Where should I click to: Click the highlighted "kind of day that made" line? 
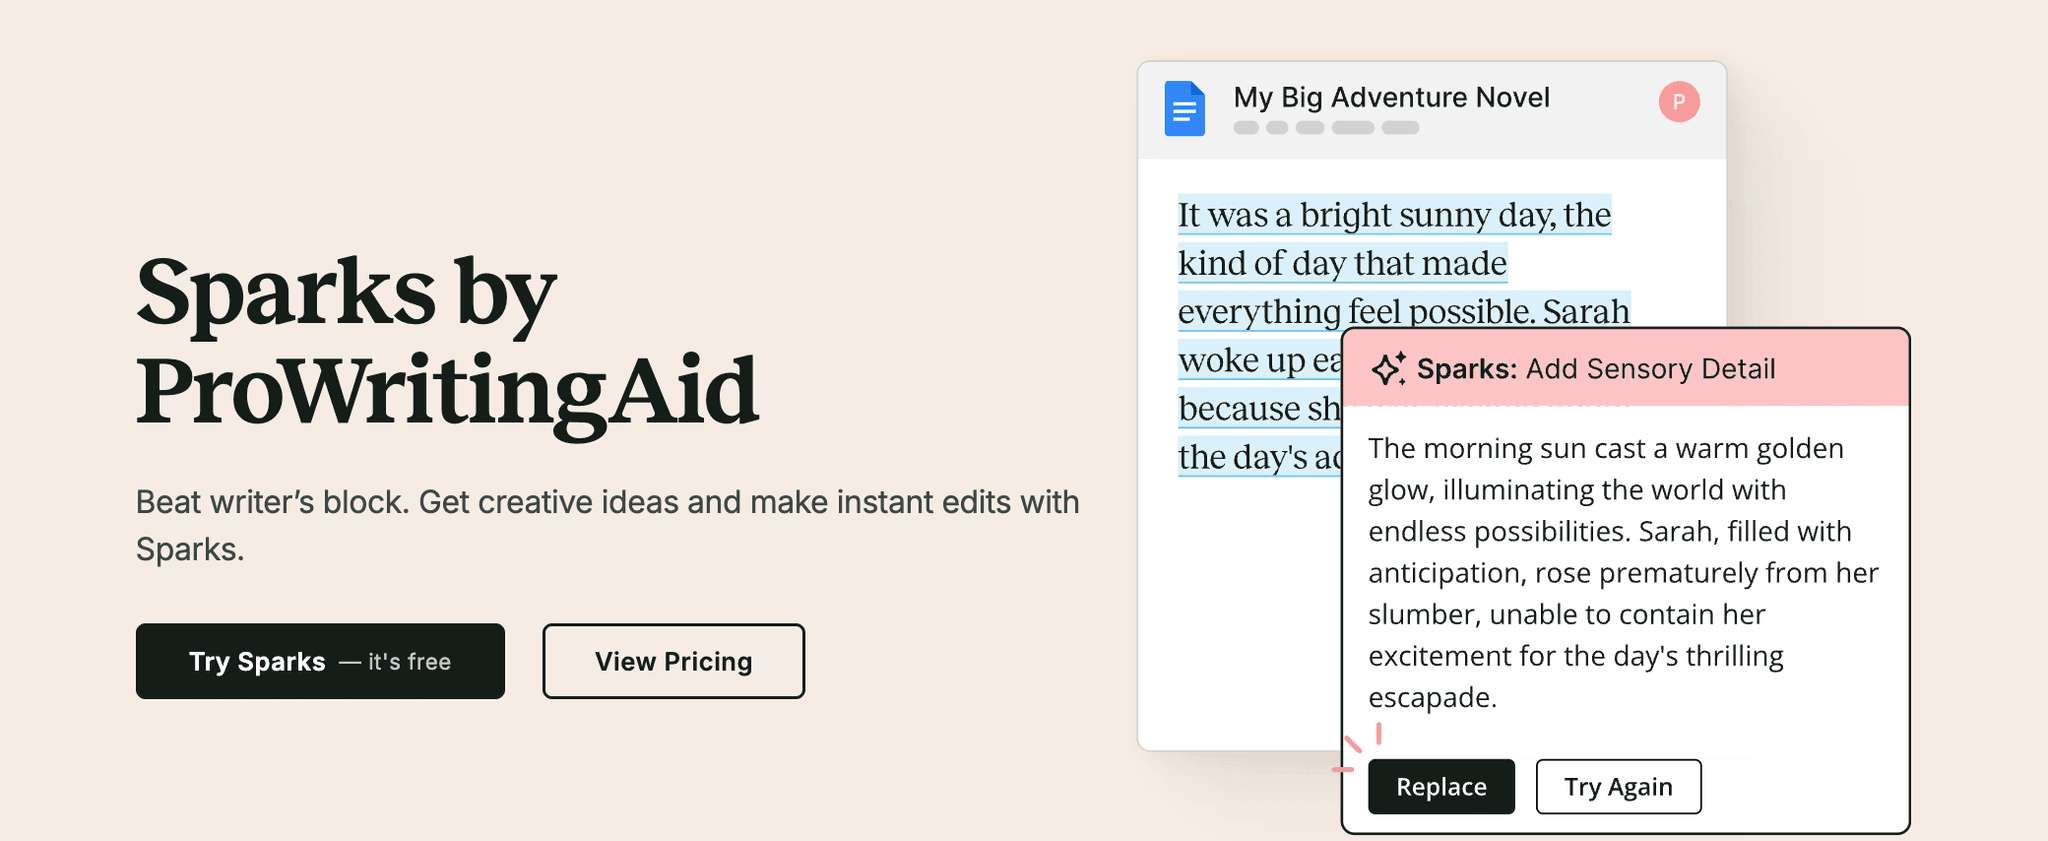[x=1342, y=264]
